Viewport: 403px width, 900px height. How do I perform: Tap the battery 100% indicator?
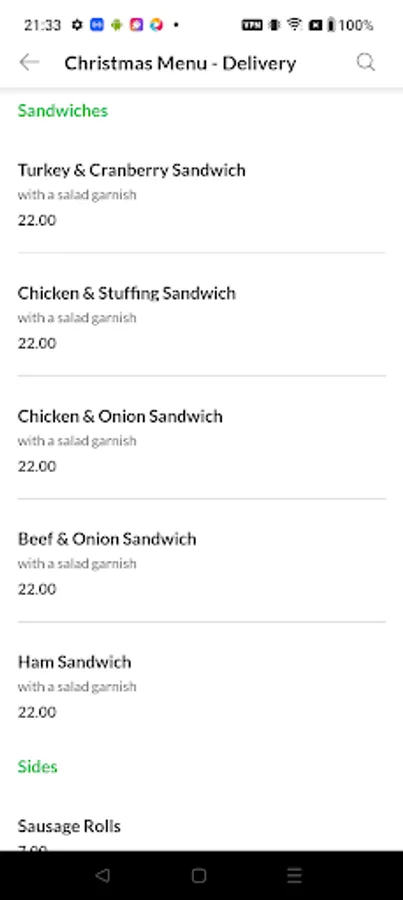(x=350, y=25)
